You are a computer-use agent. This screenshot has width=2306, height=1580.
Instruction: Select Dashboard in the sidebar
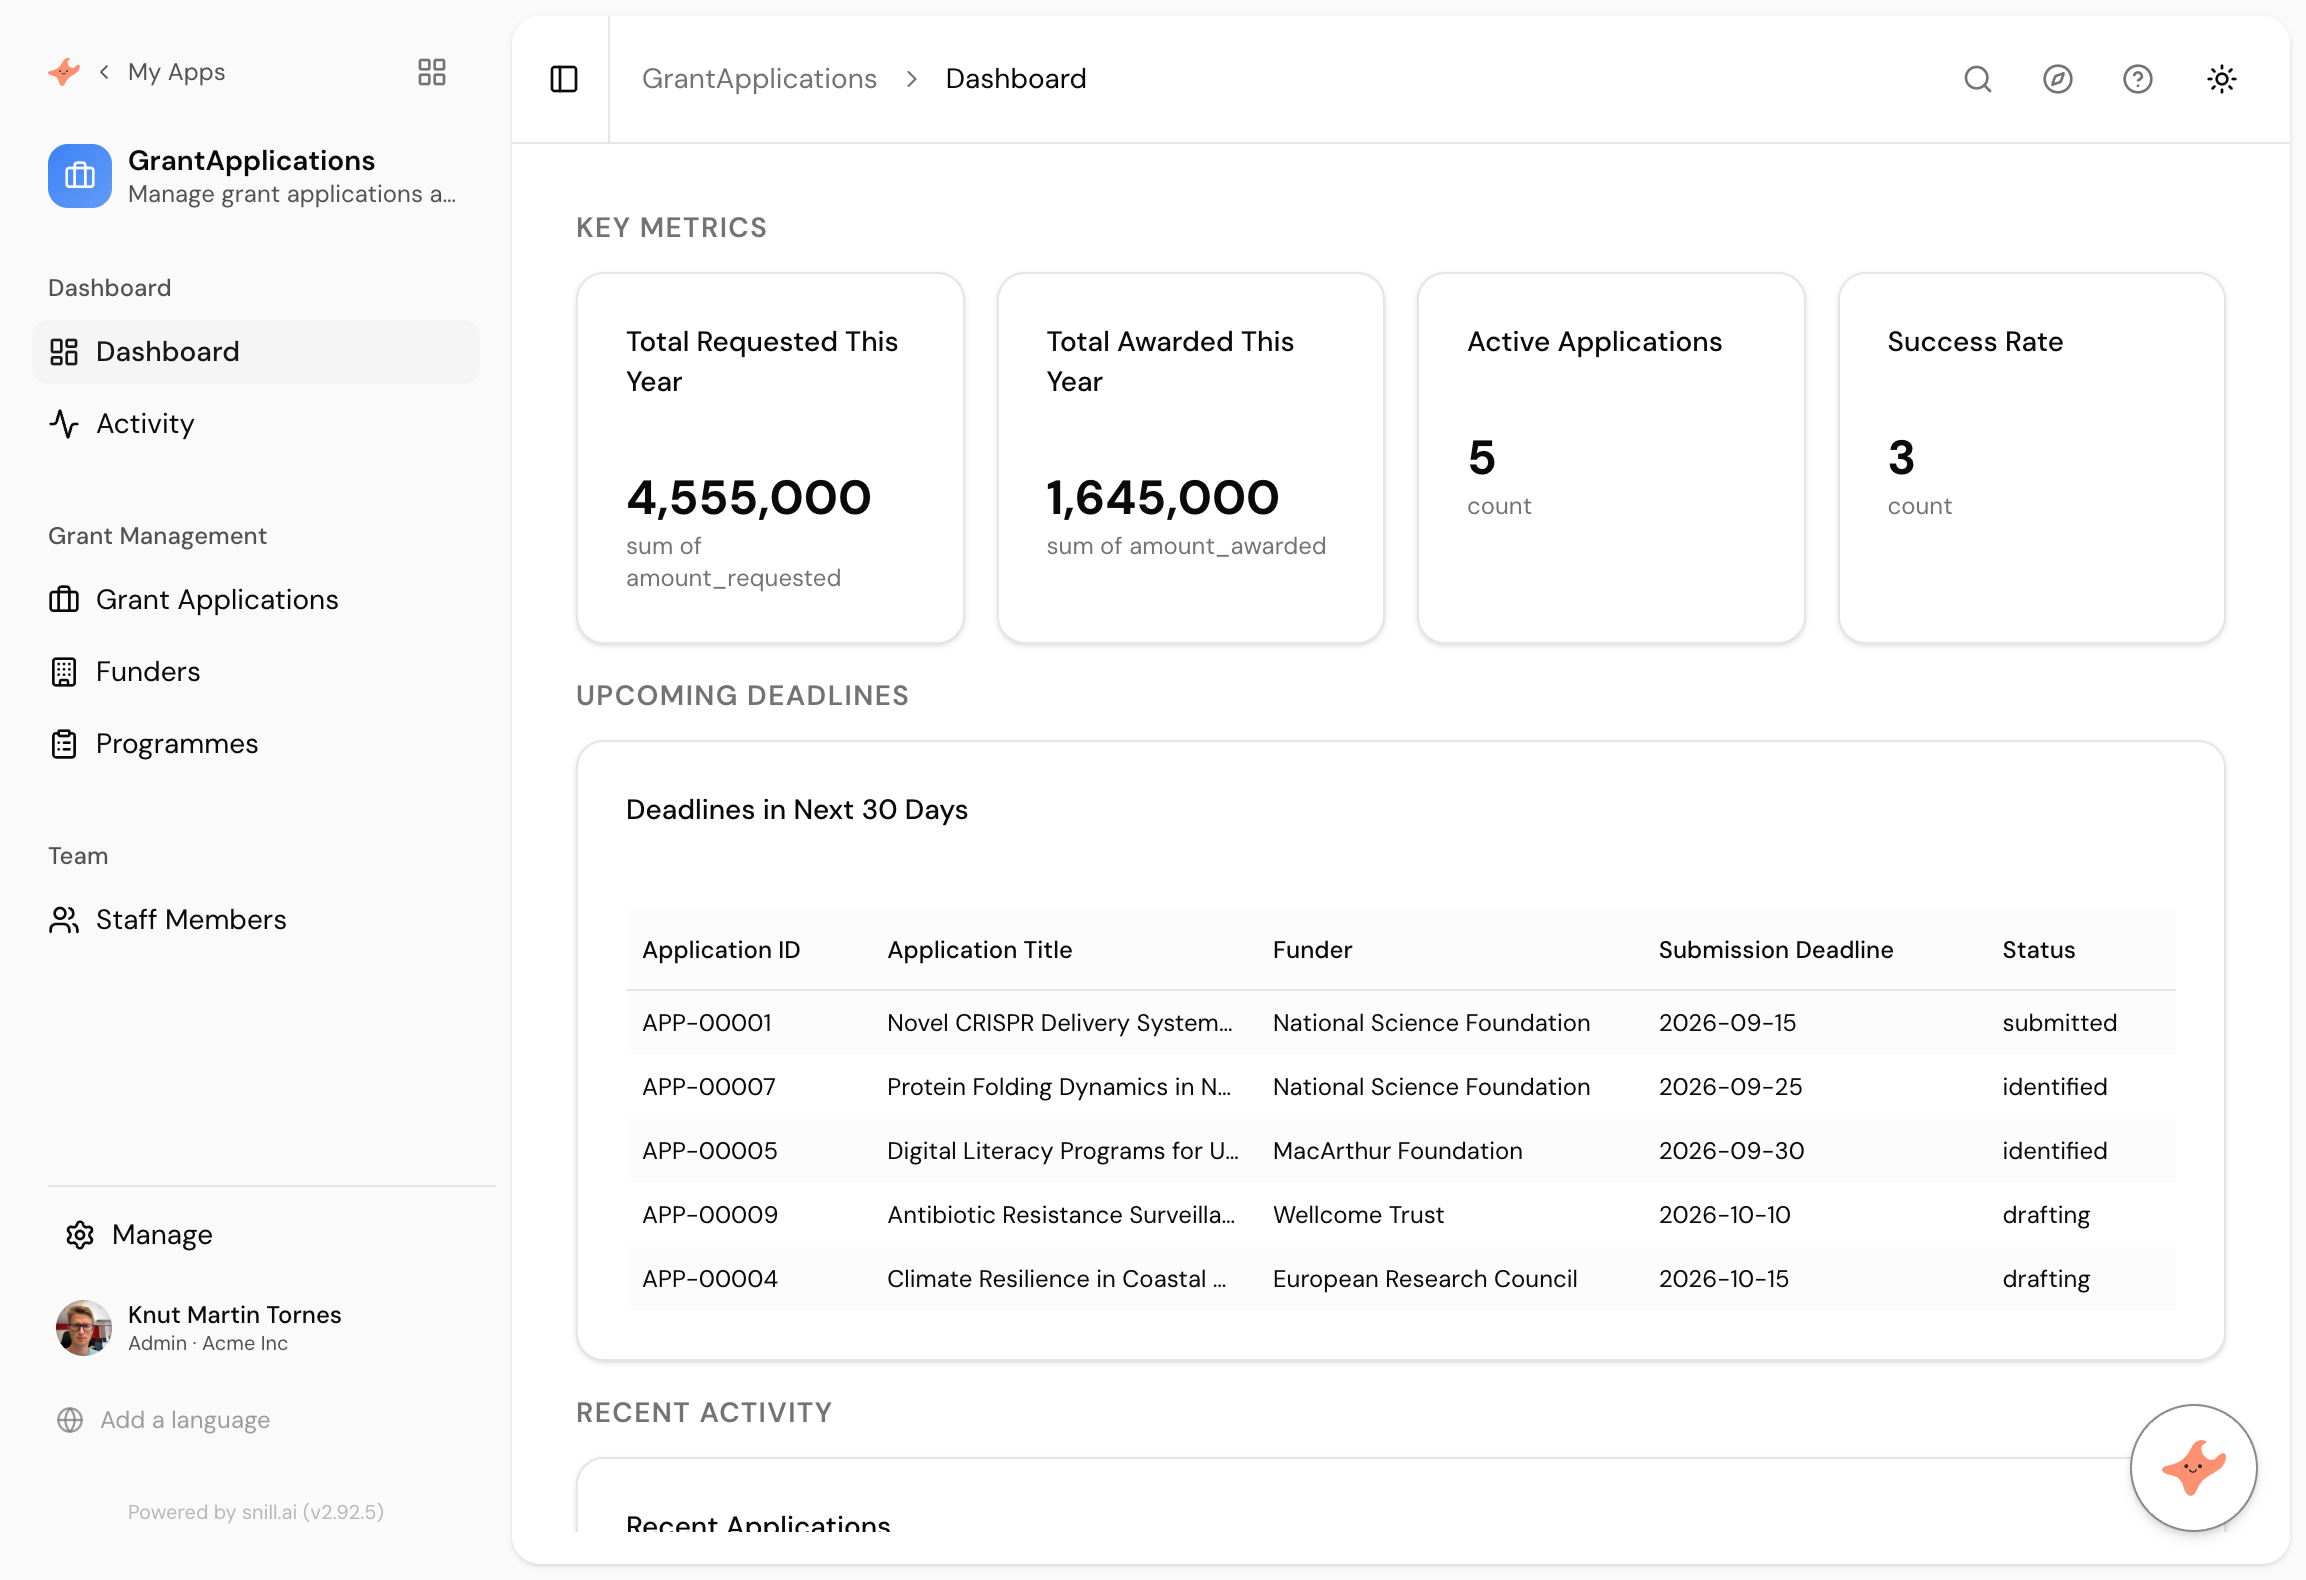point(256,352)
